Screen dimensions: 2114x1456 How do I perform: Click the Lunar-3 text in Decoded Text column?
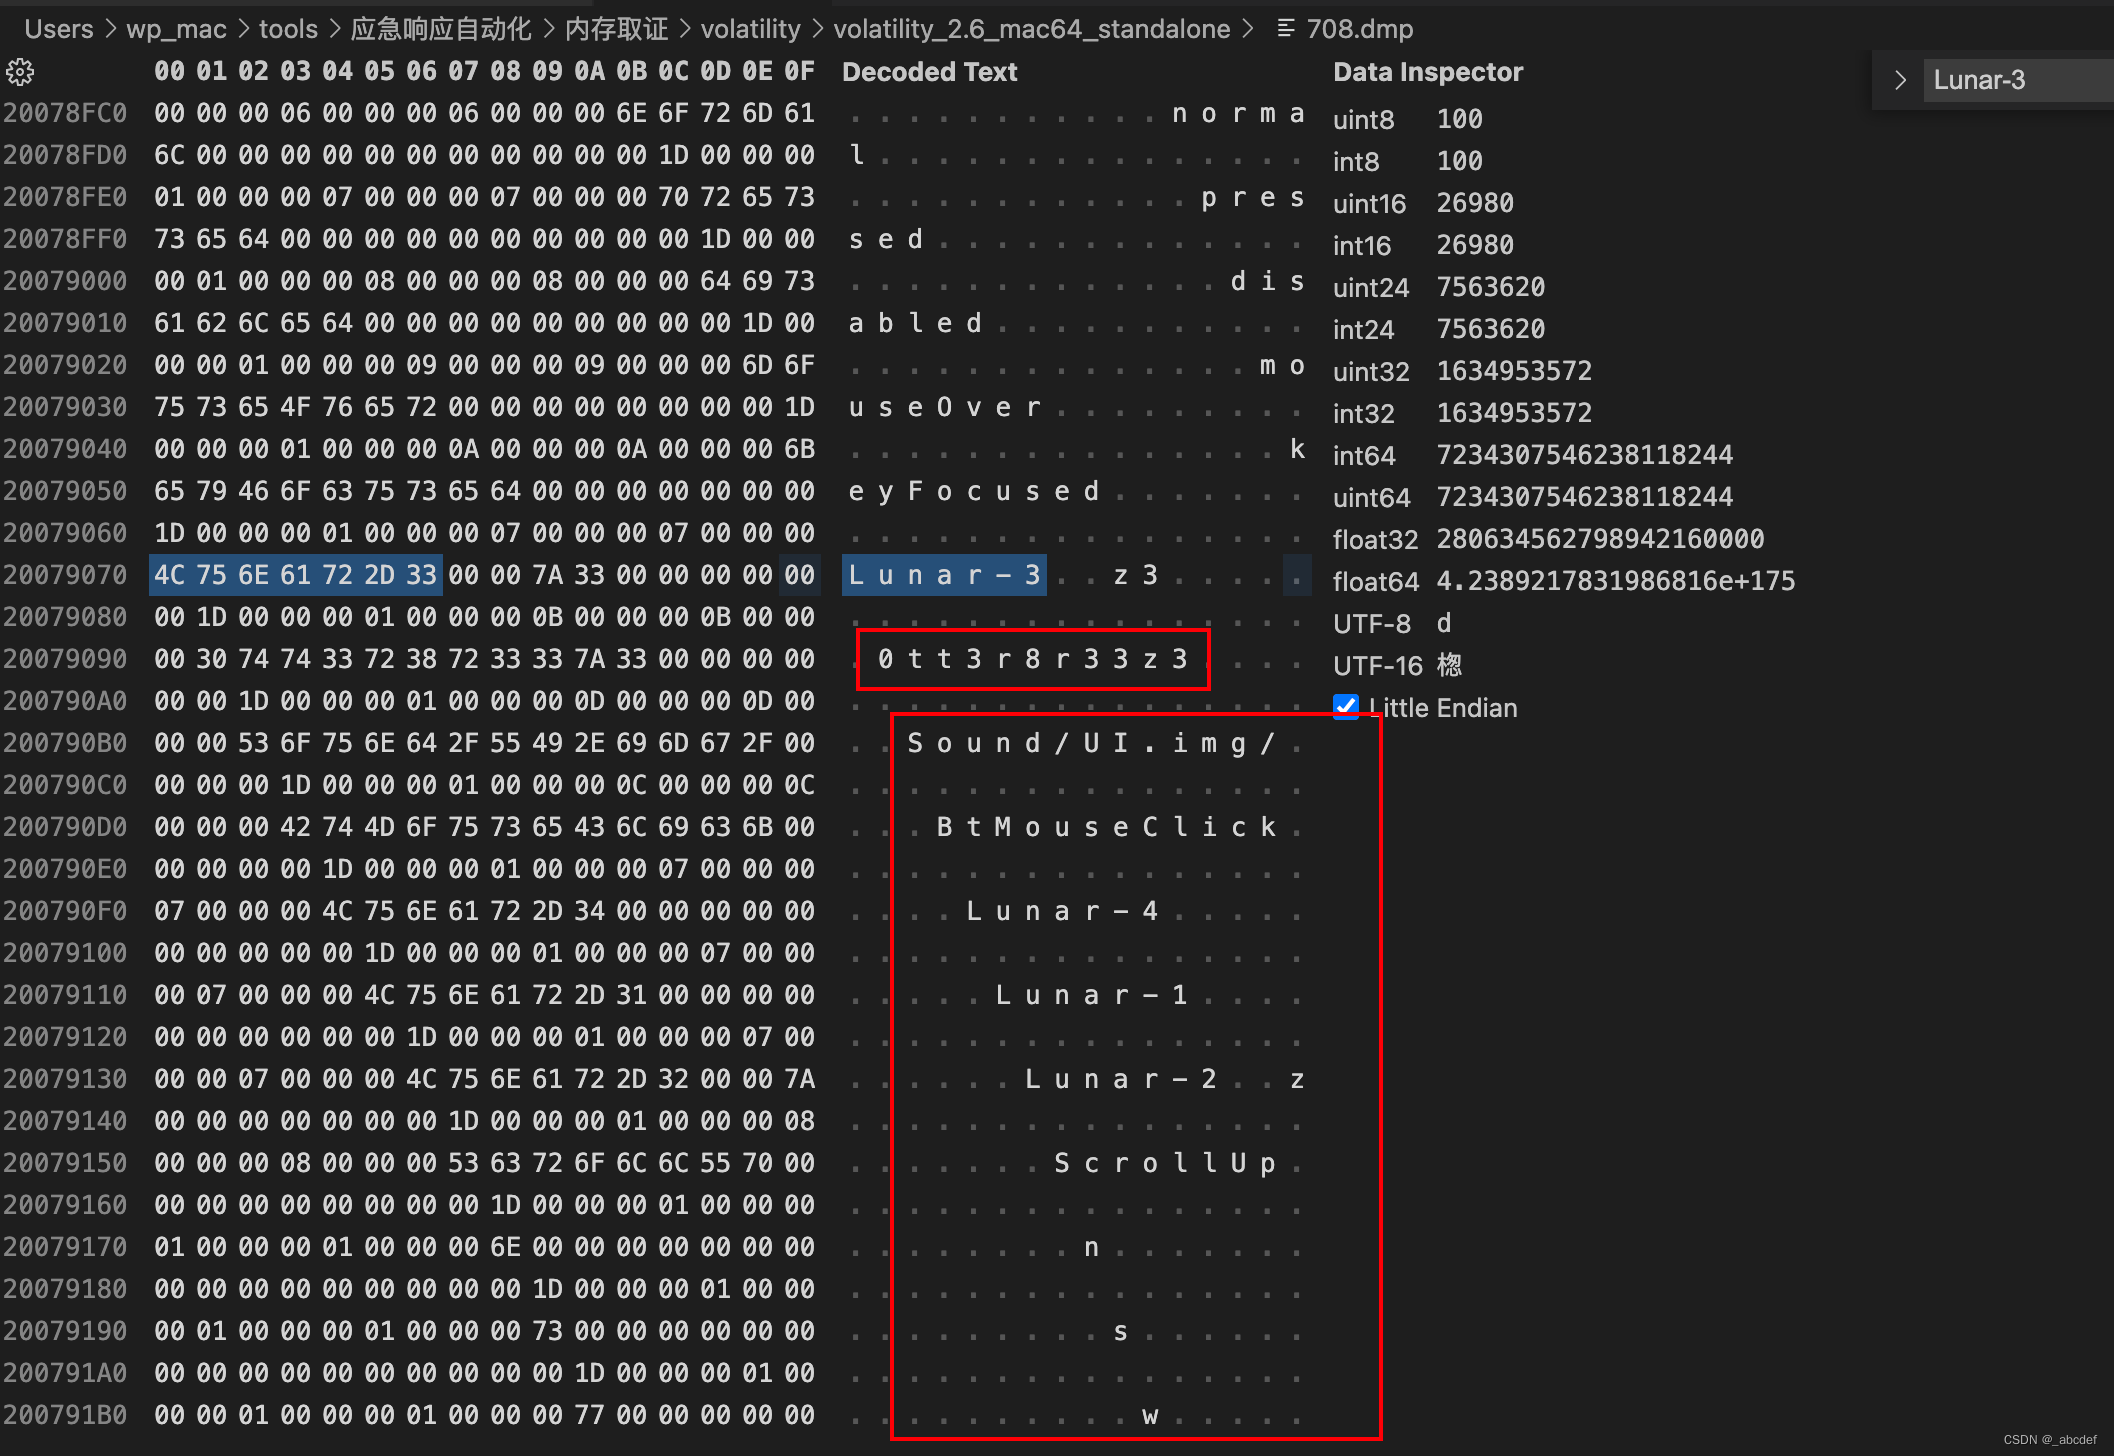click(942, 574)
